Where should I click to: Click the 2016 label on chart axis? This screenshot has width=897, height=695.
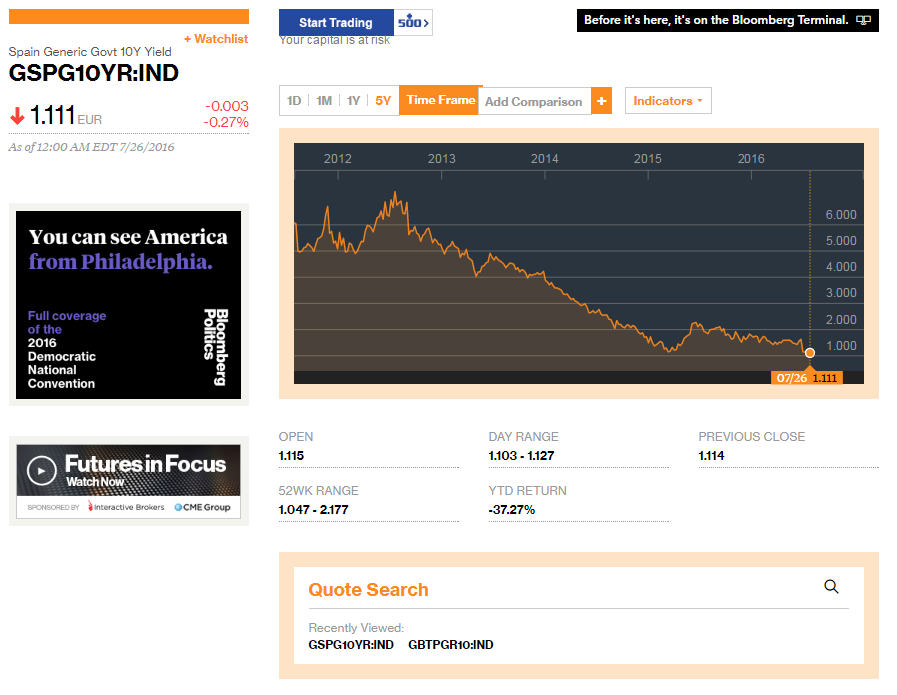(751, 158)
